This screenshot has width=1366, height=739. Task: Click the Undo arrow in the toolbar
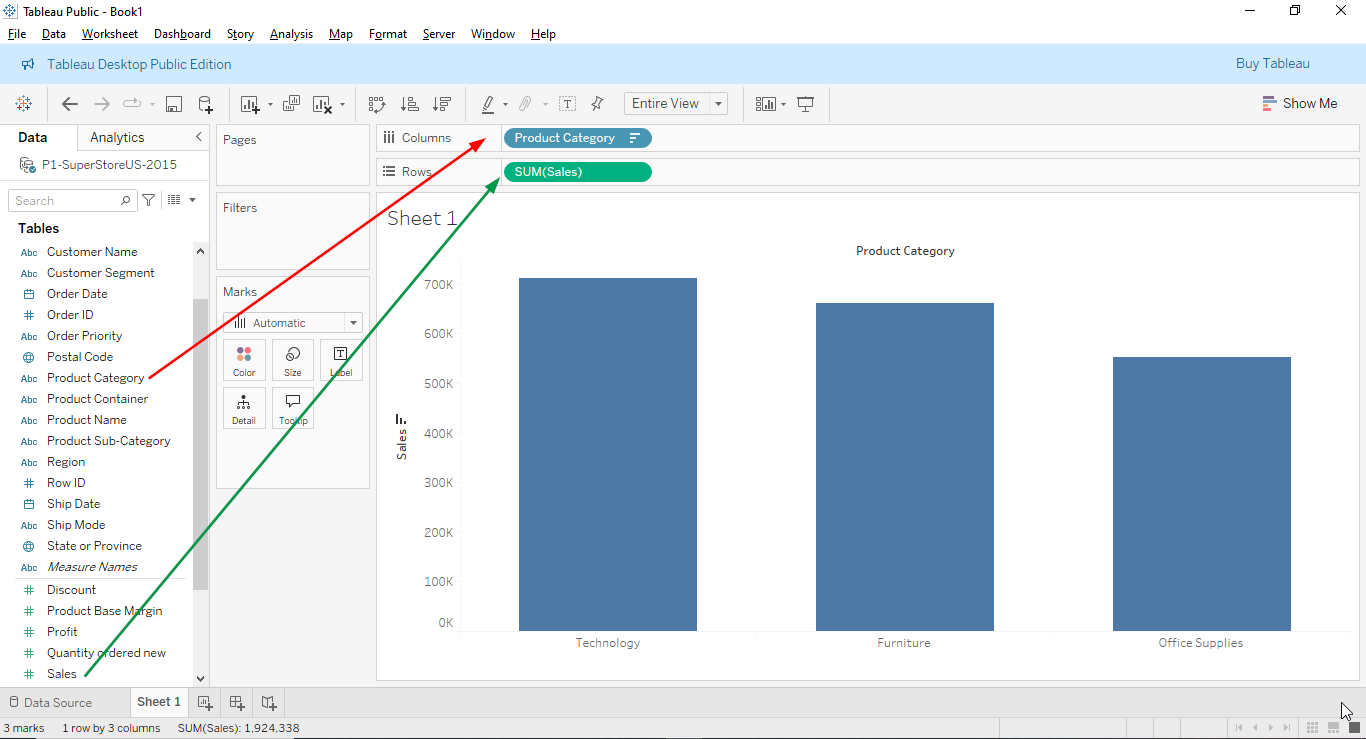click(69, 103)
